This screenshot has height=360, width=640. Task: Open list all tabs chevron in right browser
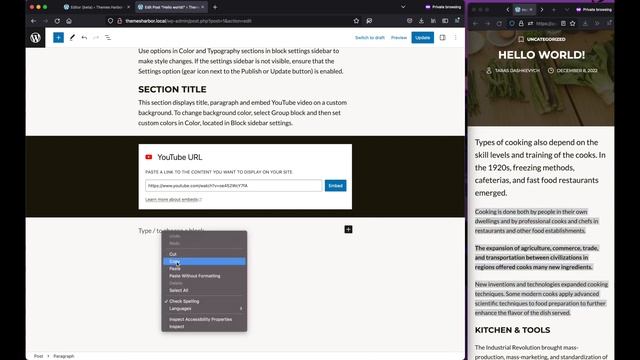567,9
